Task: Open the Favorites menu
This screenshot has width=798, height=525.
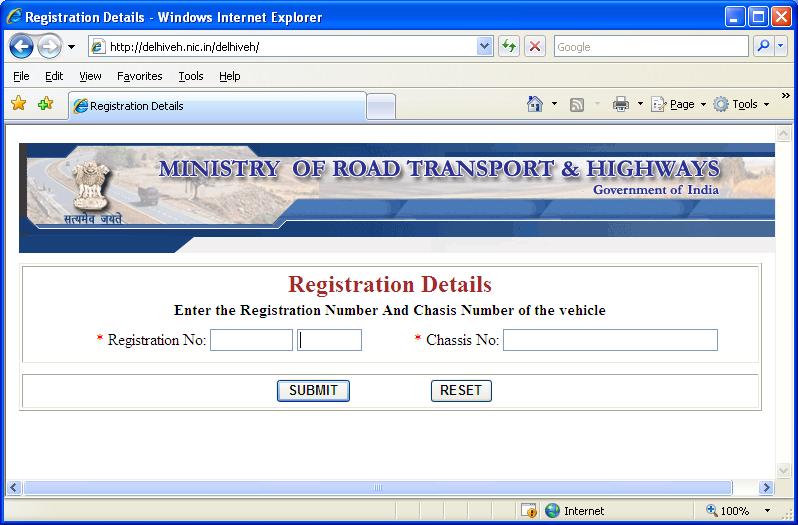Action: click(x=139, y=76)
